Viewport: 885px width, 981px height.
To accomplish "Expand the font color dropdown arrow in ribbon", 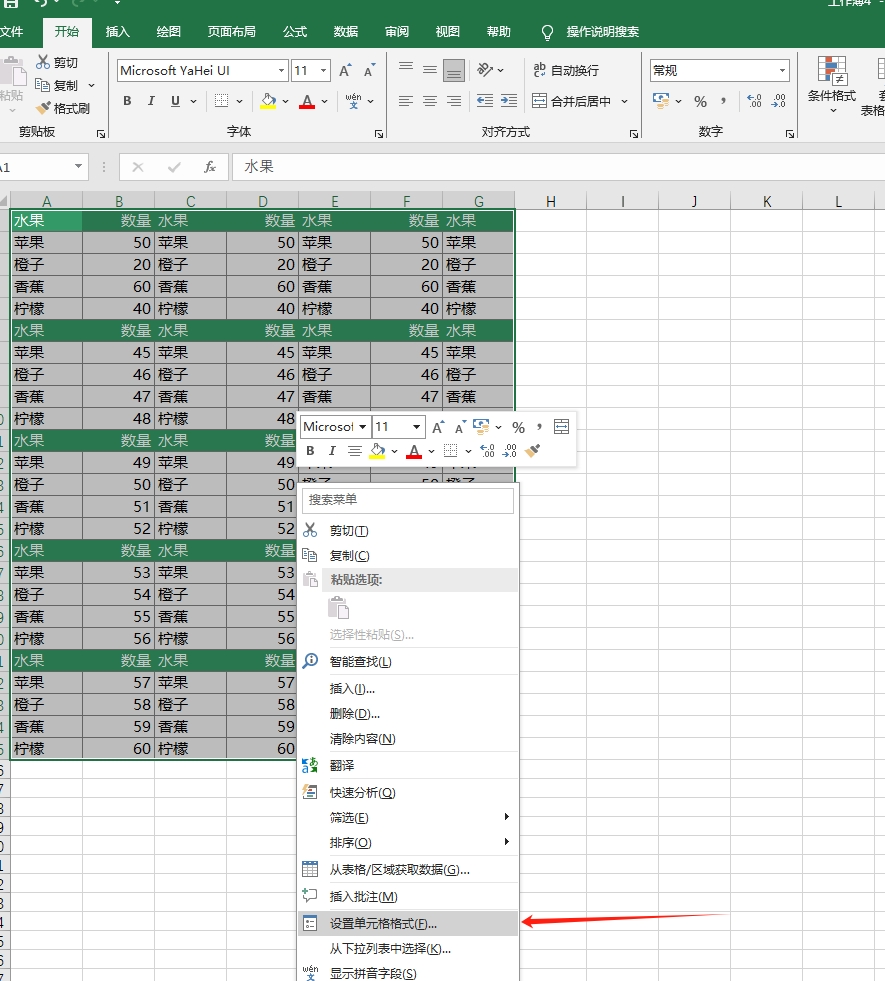I will [x=325, y=101].
